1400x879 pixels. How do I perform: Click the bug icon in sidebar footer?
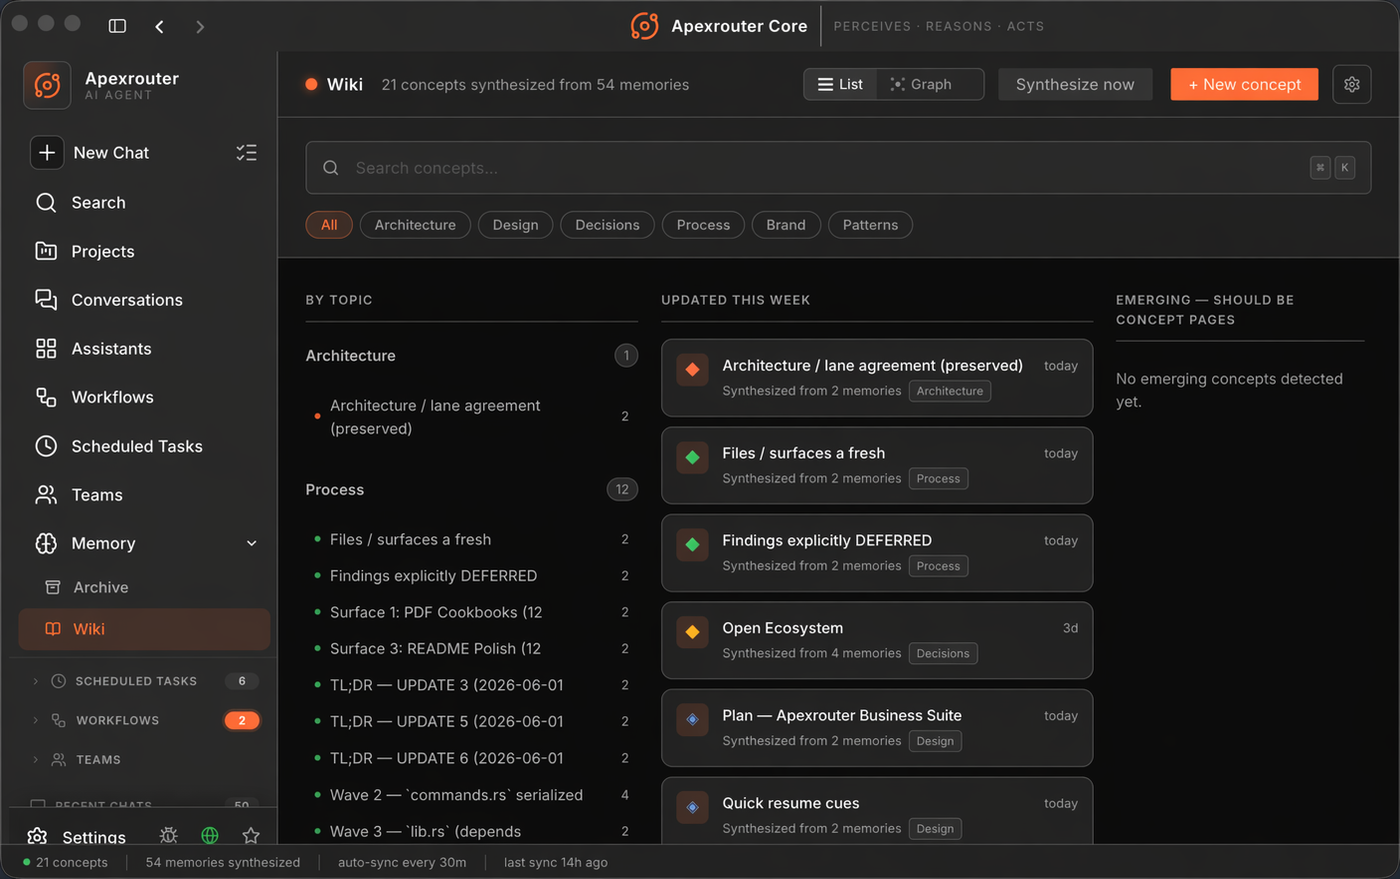pyautogui.click(x=169, y=835)
